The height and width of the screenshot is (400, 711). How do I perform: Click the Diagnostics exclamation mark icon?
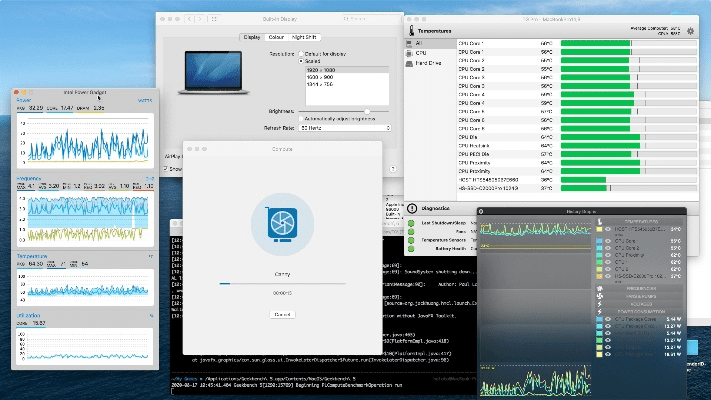[x=412, y=208]
